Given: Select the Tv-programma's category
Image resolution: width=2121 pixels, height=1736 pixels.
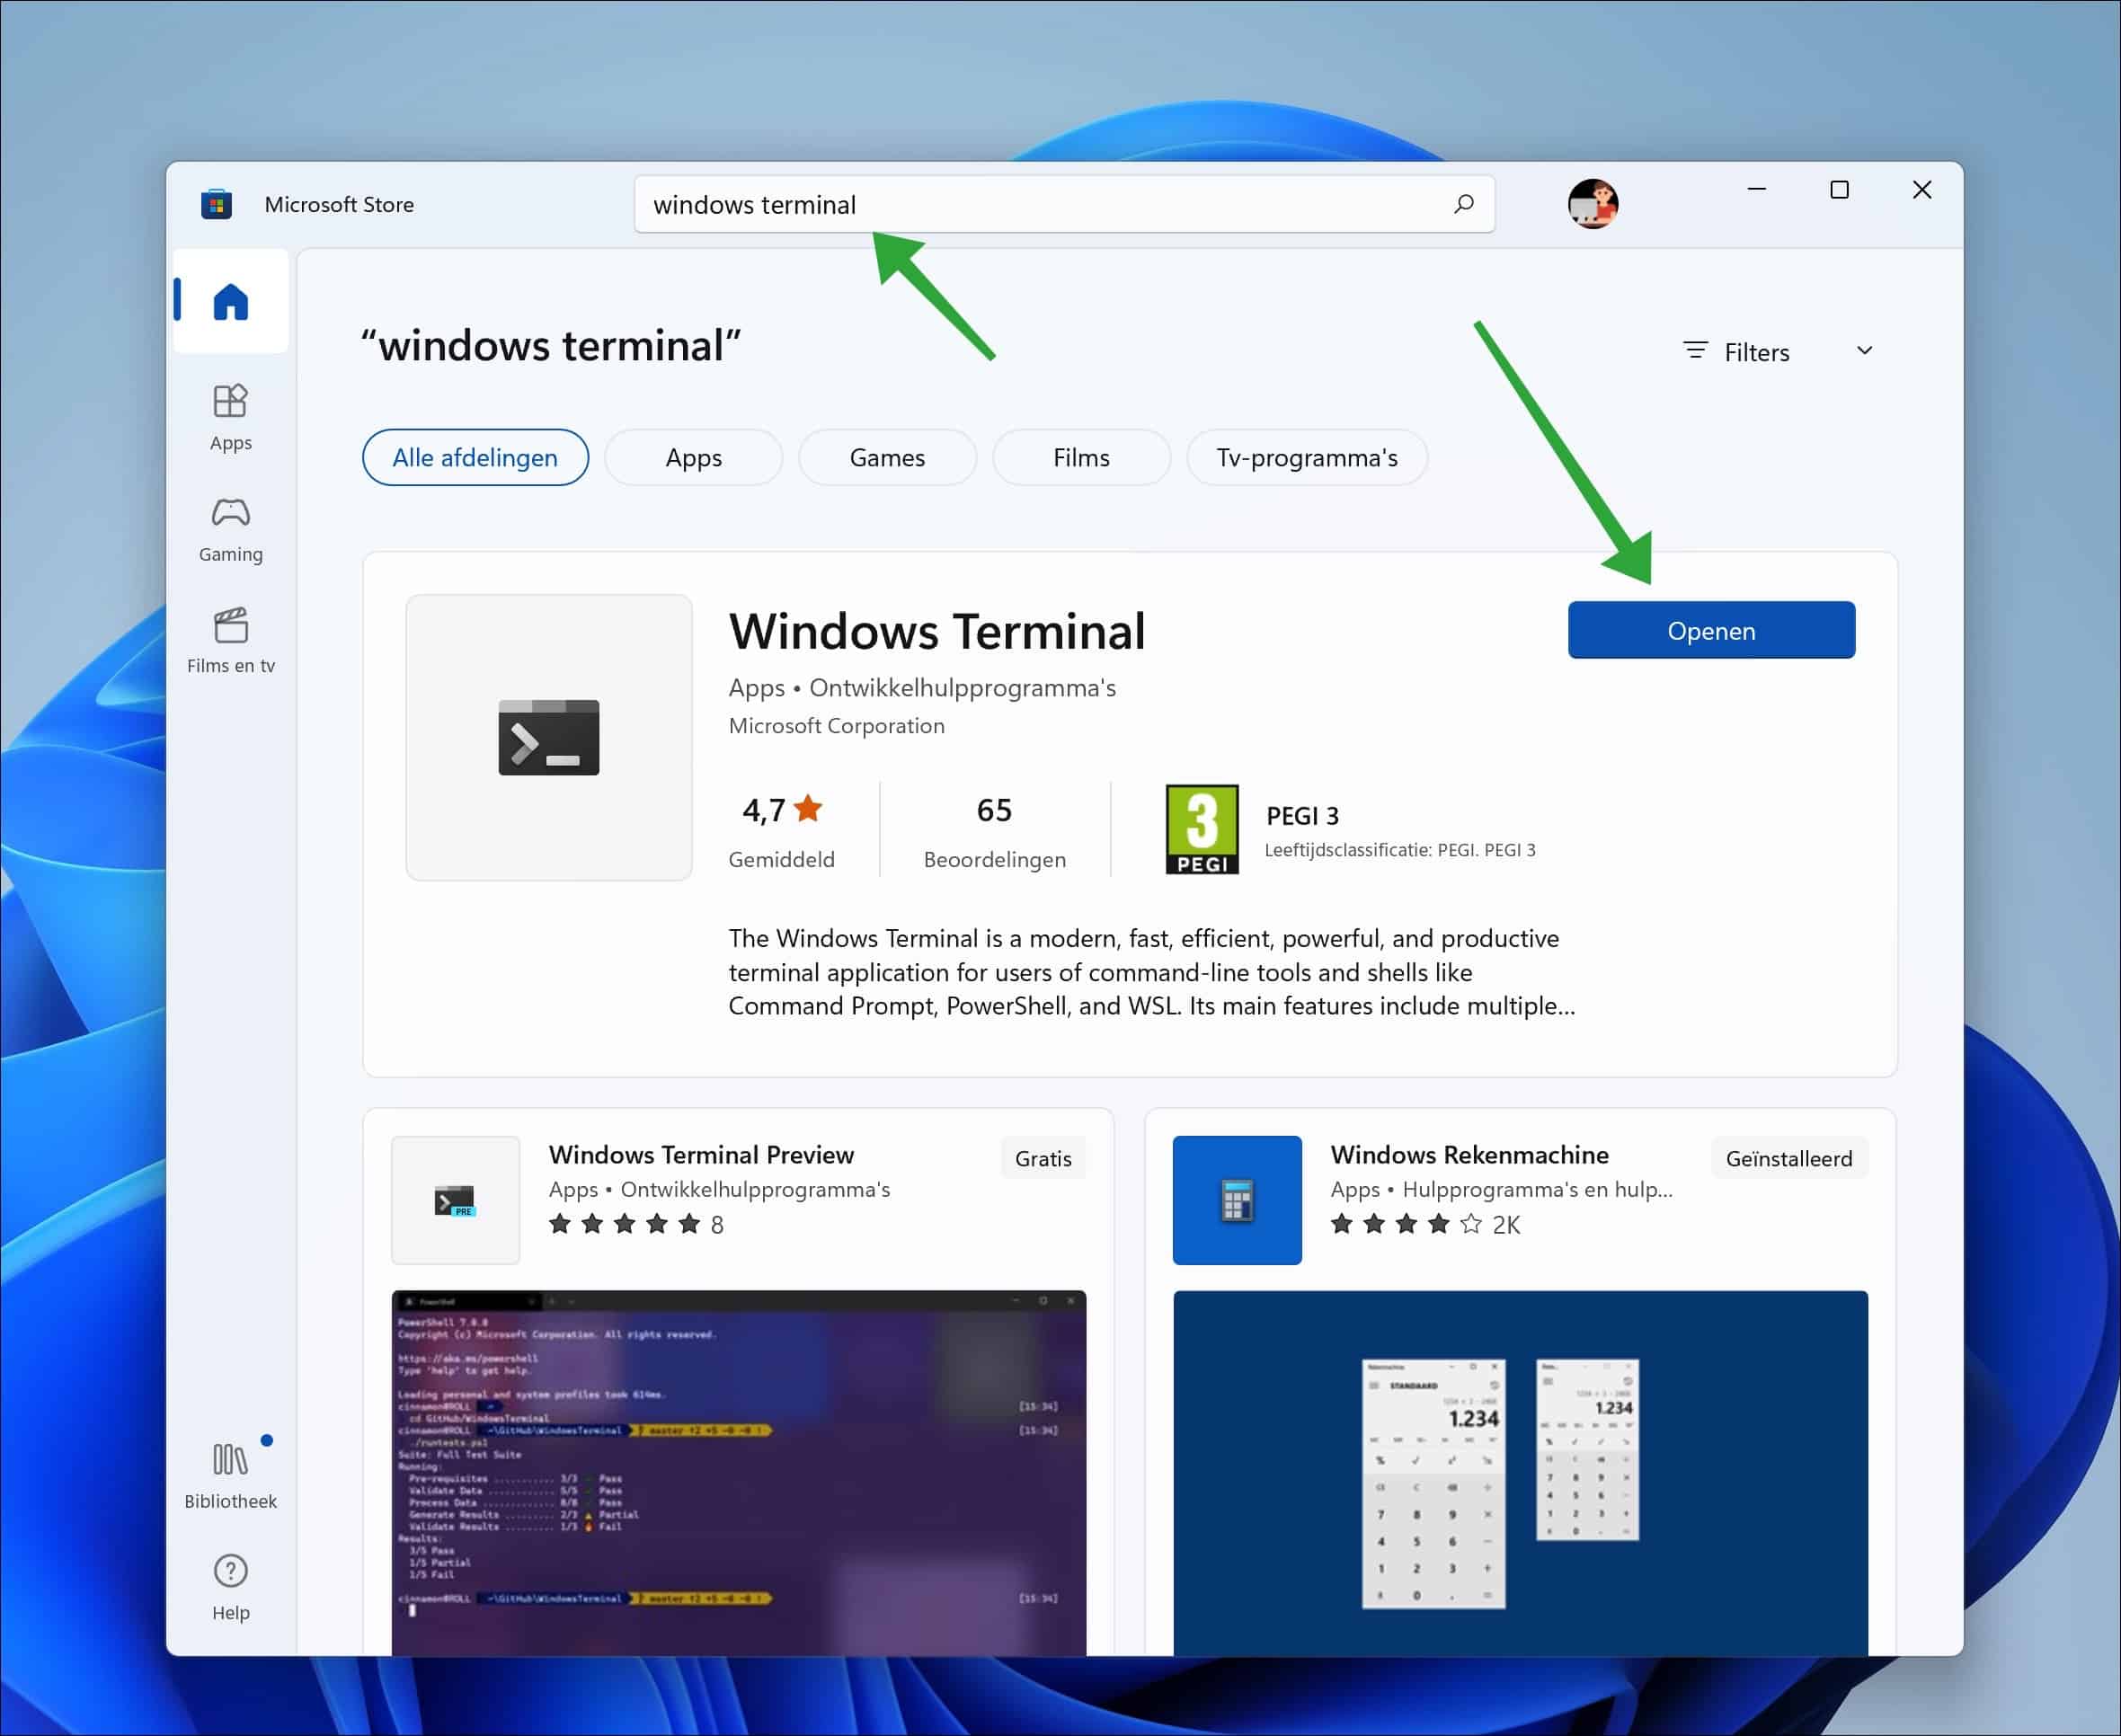Looking at the screenshot, I should (x=1306, y=457).
